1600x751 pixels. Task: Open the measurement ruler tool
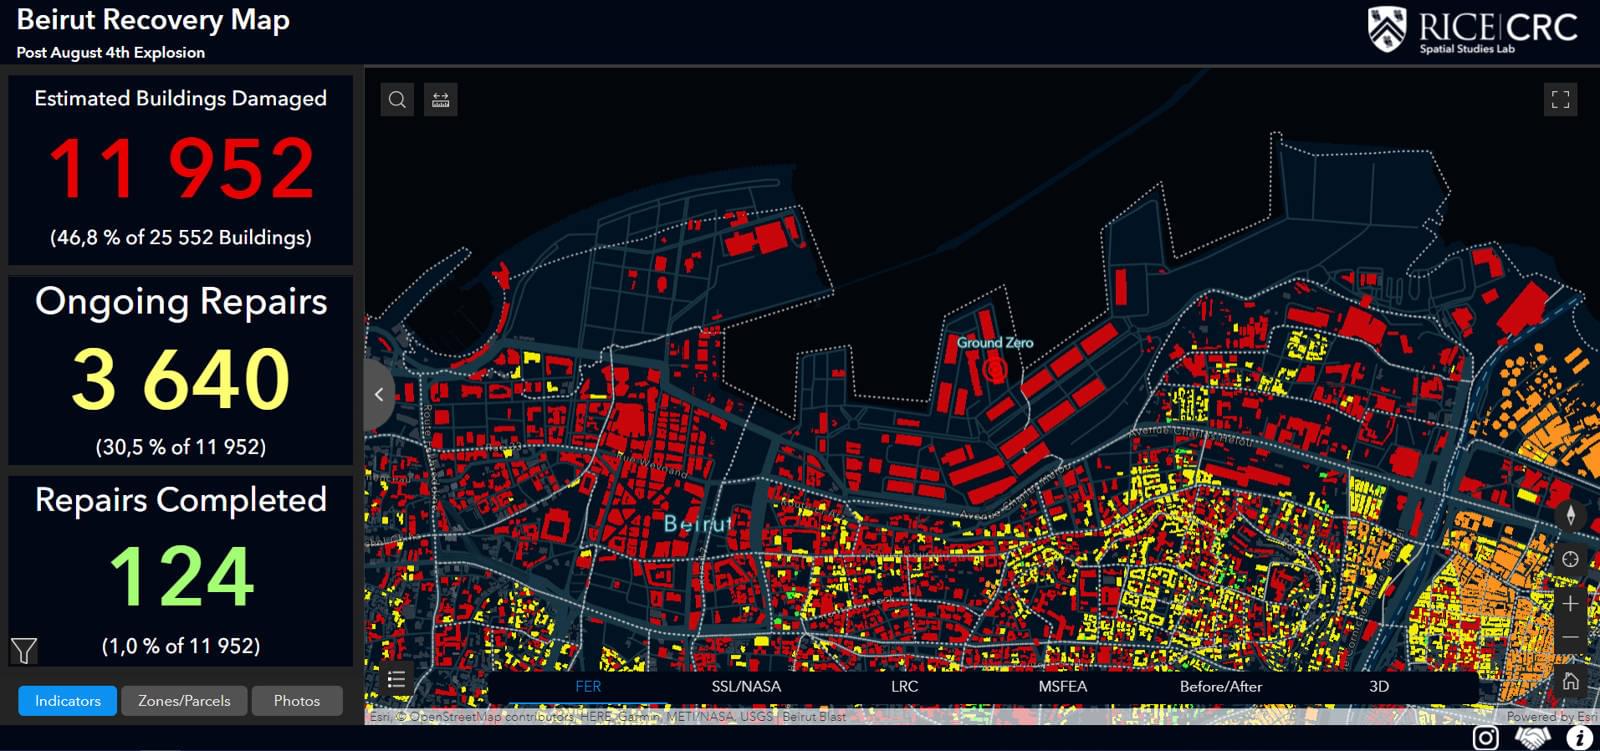click(x=440, y=100)
